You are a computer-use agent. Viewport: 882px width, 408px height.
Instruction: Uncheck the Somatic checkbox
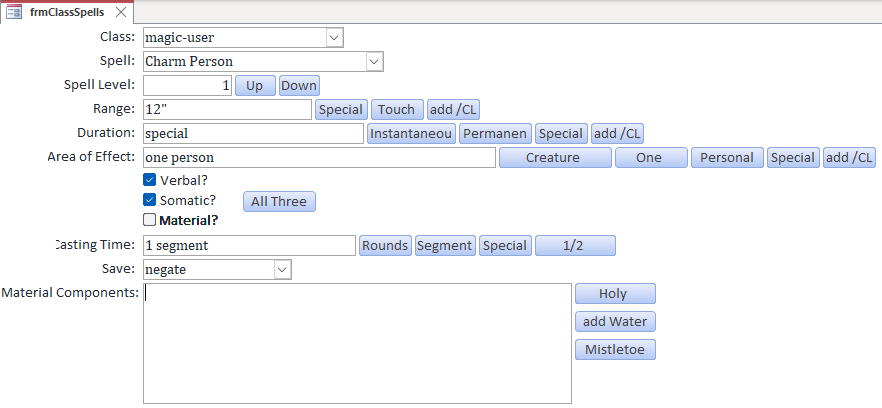(150, 200)
